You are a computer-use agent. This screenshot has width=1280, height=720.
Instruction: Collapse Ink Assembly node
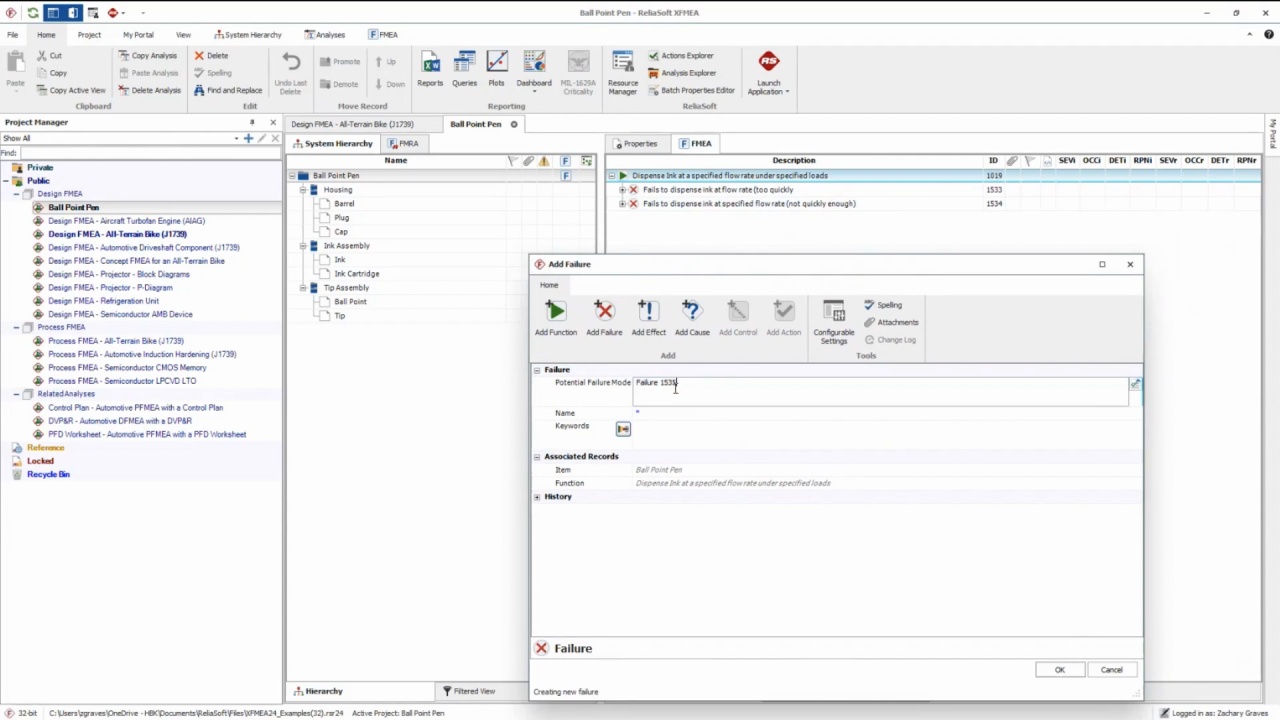(x=302, y=246)
